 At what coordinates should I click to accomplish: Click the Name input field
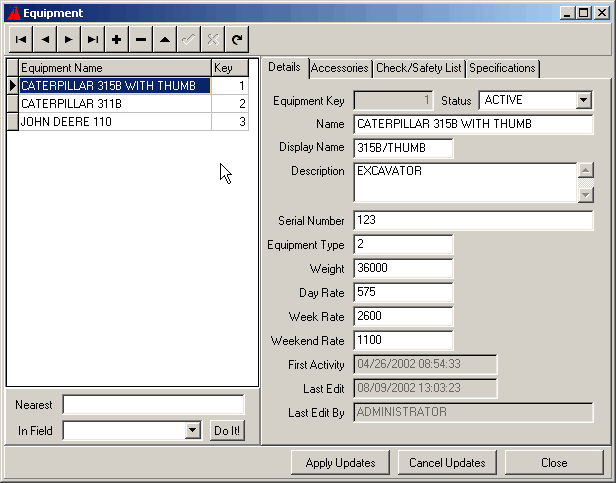(473, 124)
